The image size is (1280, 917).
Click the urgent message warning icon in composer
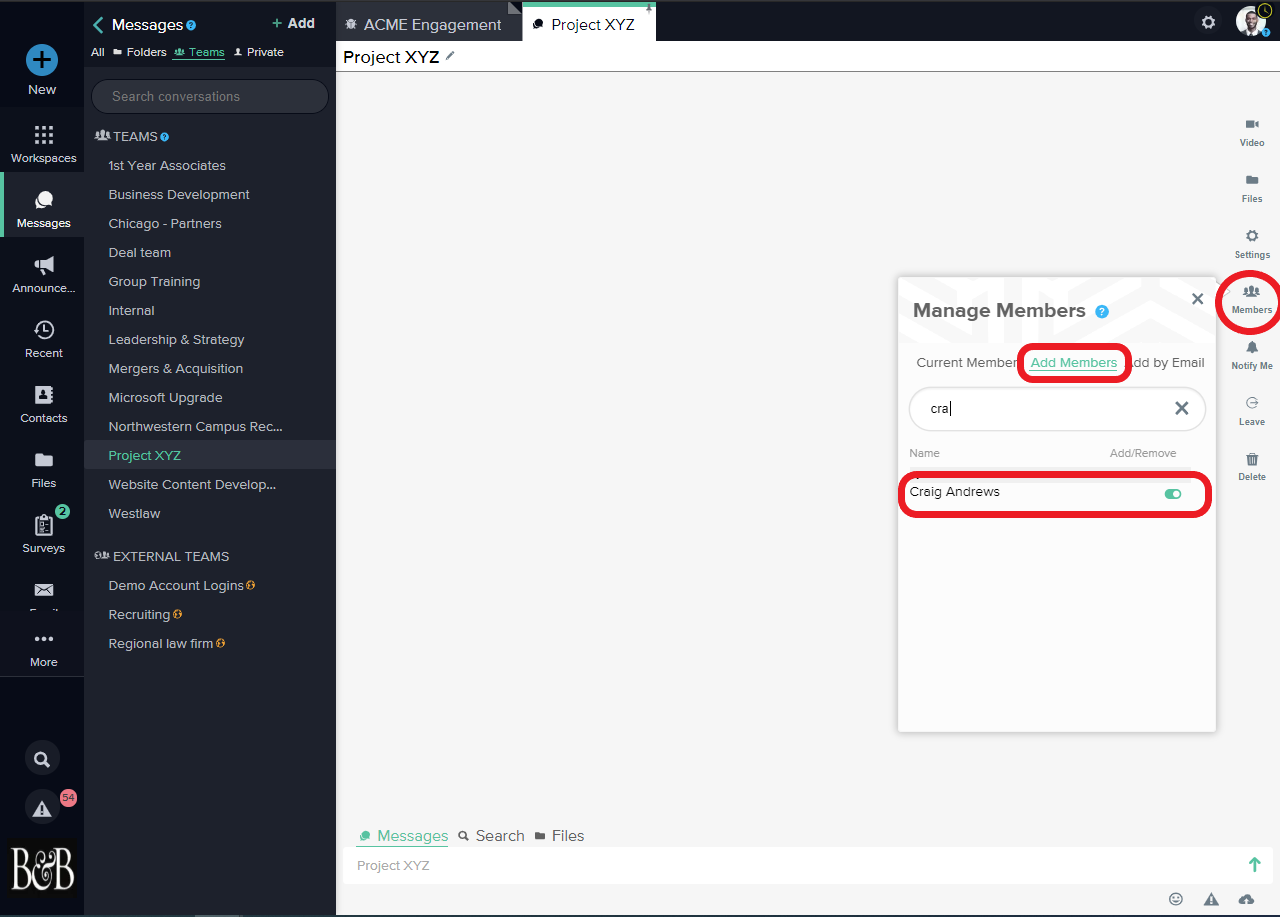[1211, 899]
